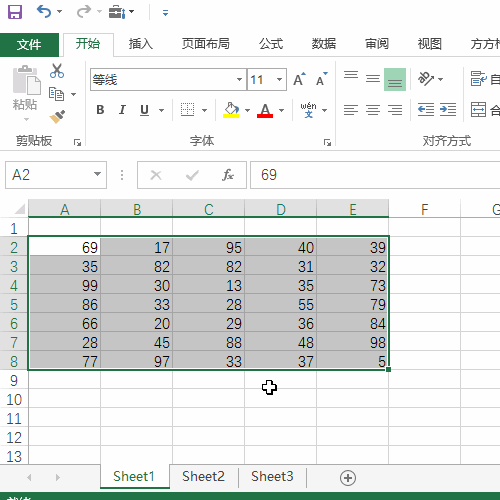Cancel formula entry with X
This screenshot has height=500, width=500.
[x=156, y=175]
